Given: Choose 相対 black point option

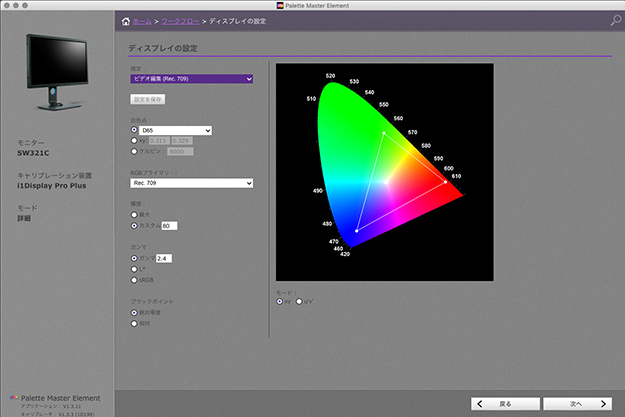Looking at the screenshot, I should click(135, 323).
